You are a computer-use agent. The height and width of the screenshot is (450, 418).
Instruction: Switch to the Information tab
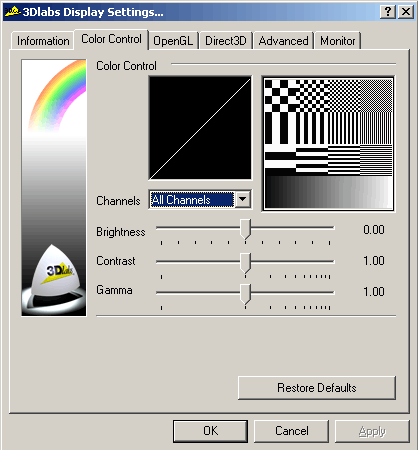click(x=43, y=41)
